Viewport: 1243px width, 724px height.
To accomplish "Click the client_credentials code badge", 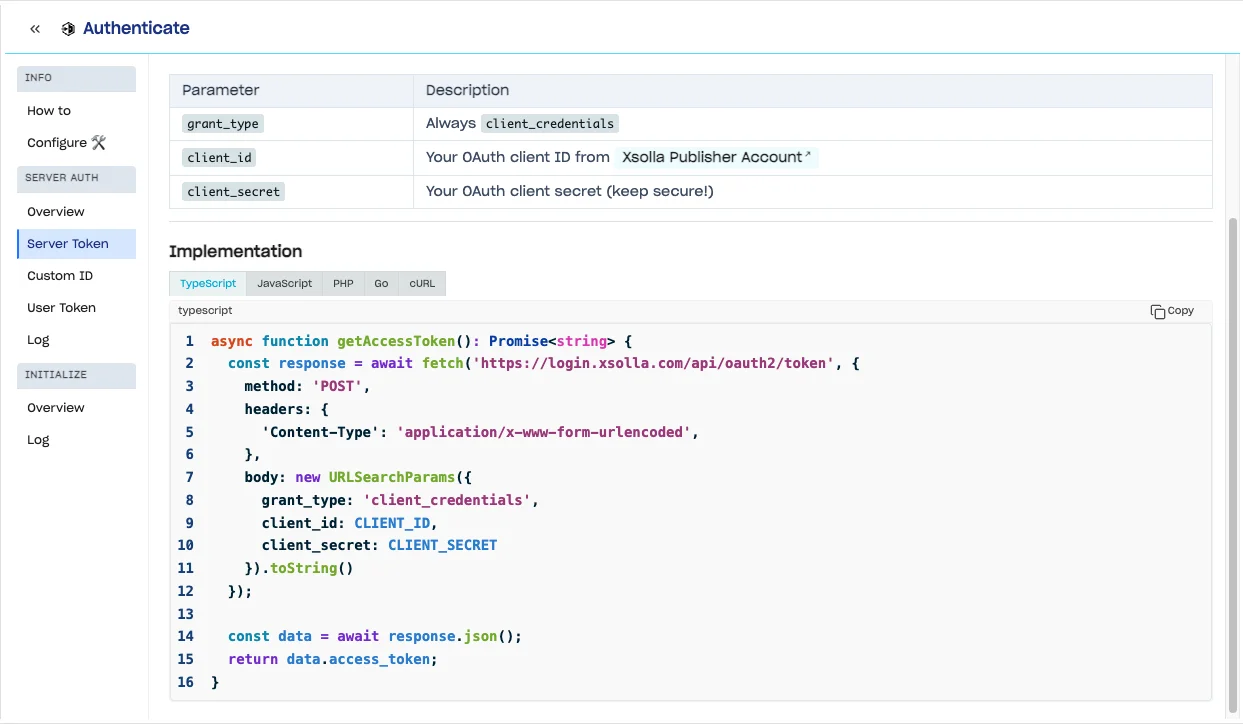I will 550,124.
